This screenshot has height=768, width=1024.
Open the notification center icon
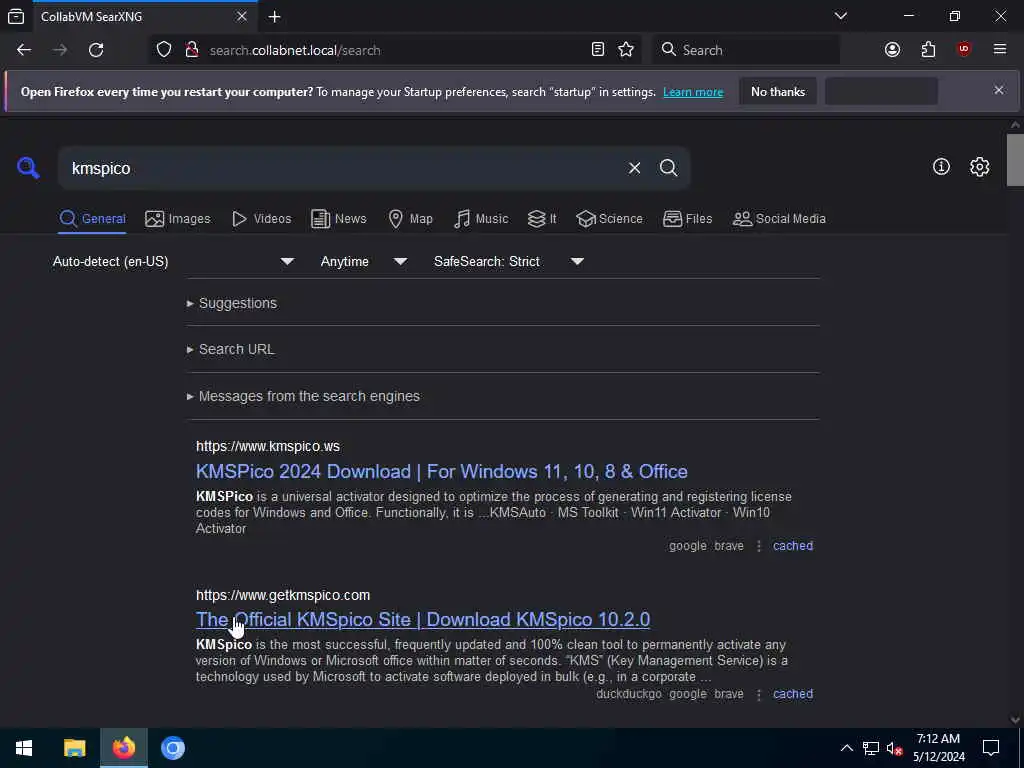point(991,748)
